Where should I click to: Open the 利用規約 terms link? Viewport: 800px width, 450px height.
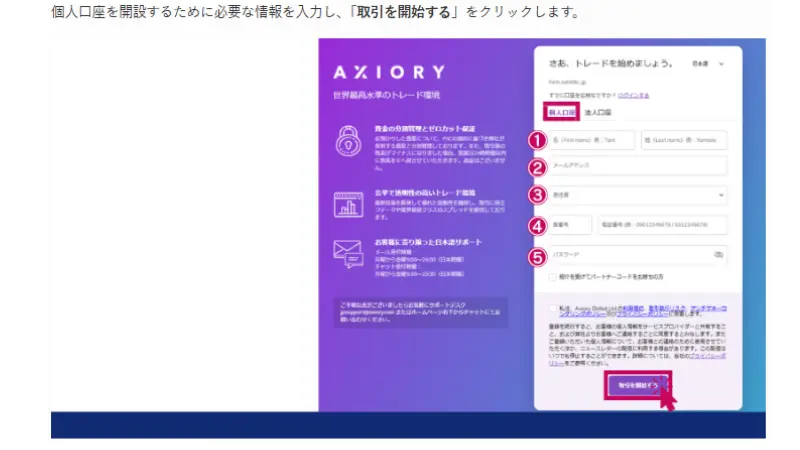[x=632, y=308]
